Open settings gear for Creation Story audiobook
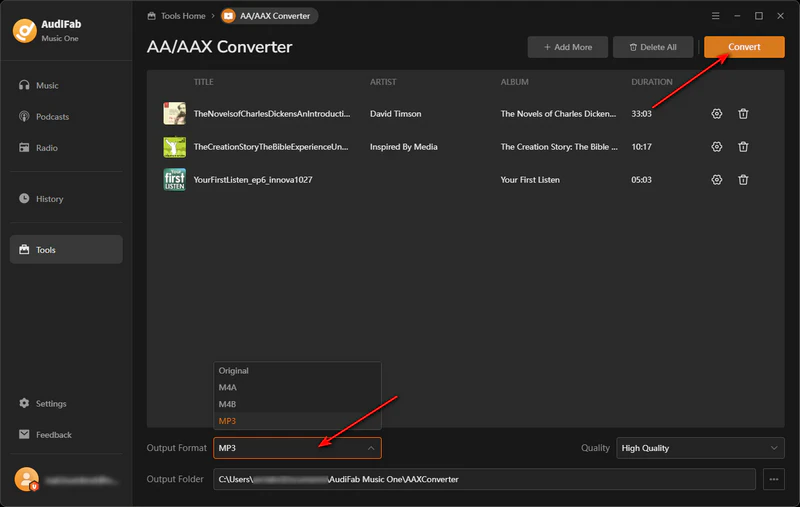Image resolution: width=800 pixels, height=507 pixels. 716,147
